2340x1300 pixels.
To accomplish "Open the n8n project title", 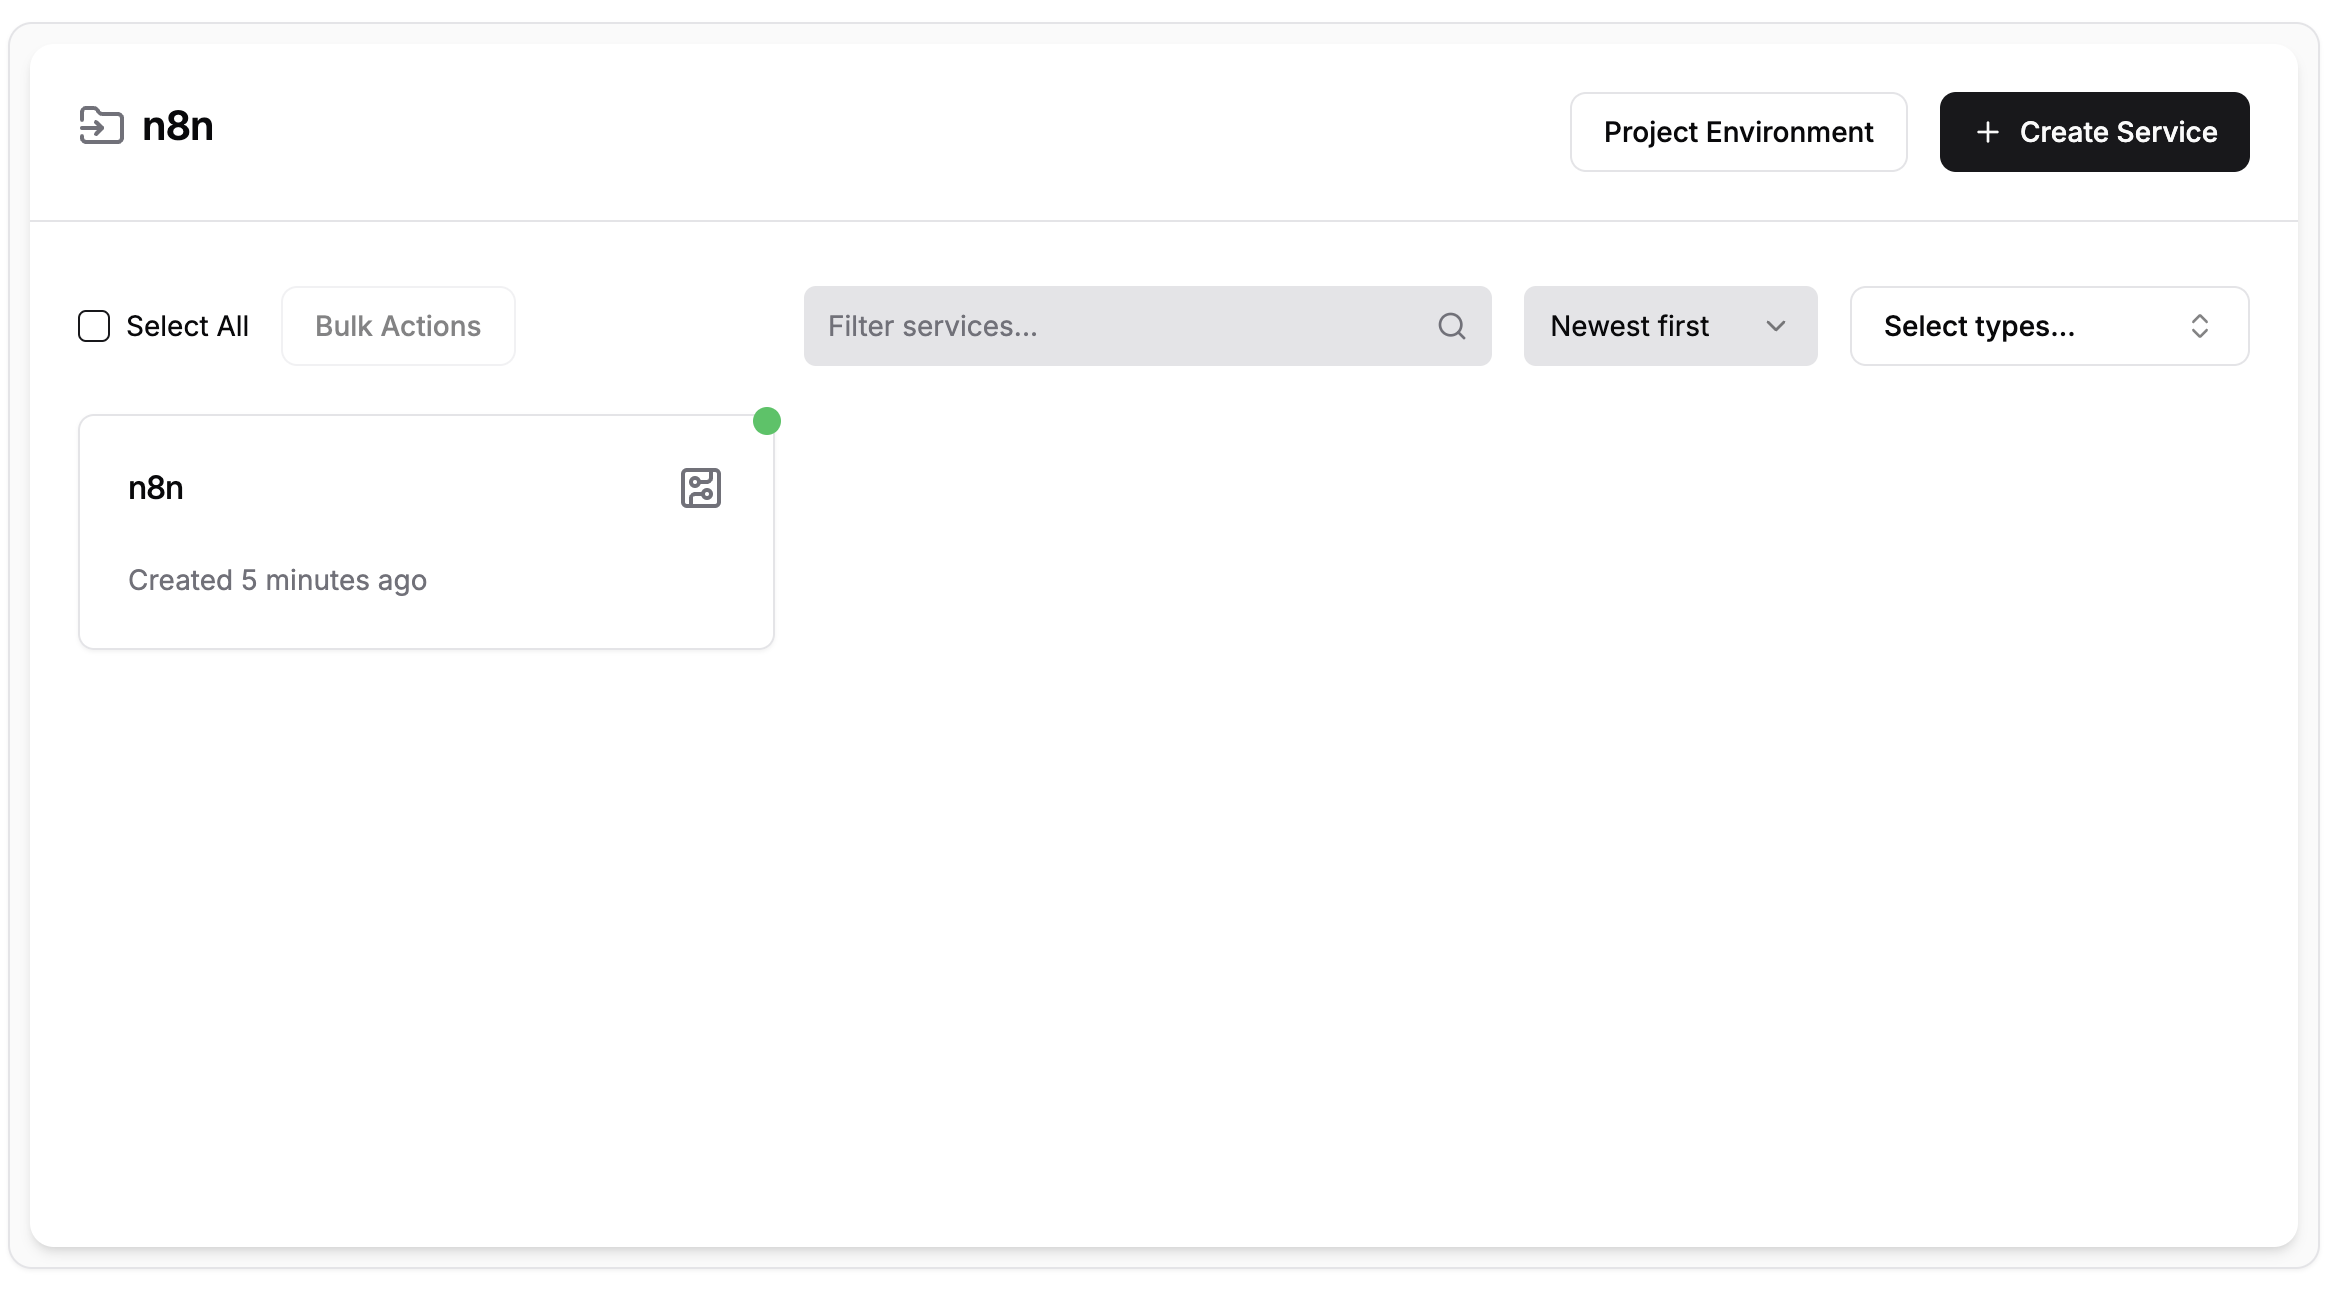I will 178,127.
